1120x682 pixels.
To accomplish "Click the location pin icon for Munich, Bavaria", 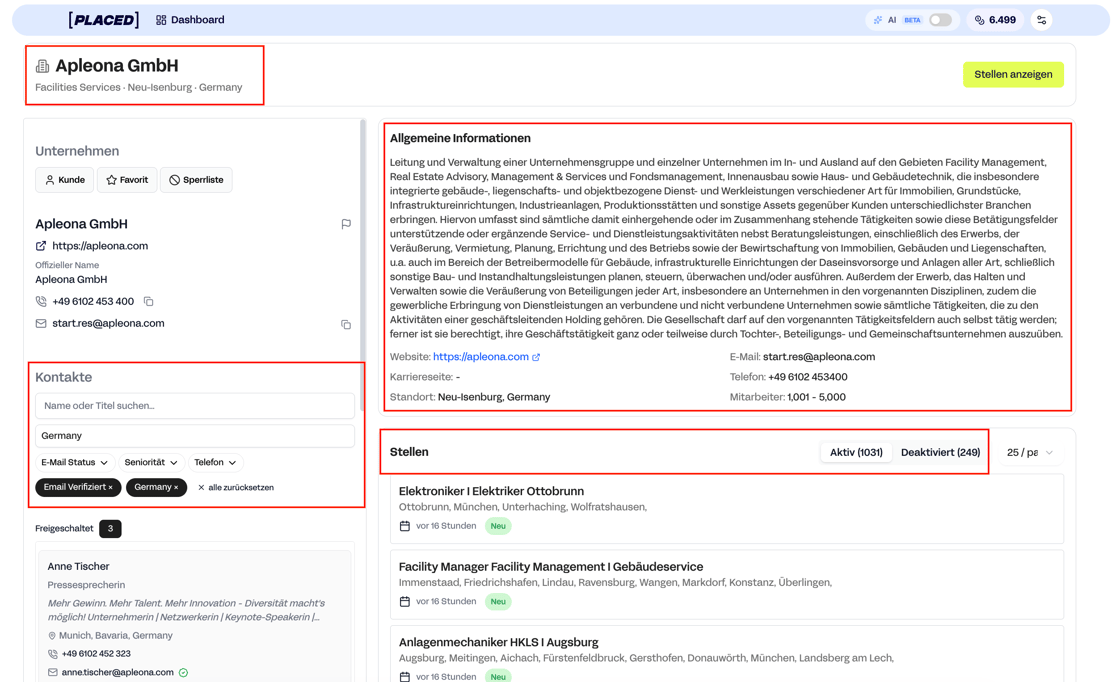I will [x=52, y=636].
